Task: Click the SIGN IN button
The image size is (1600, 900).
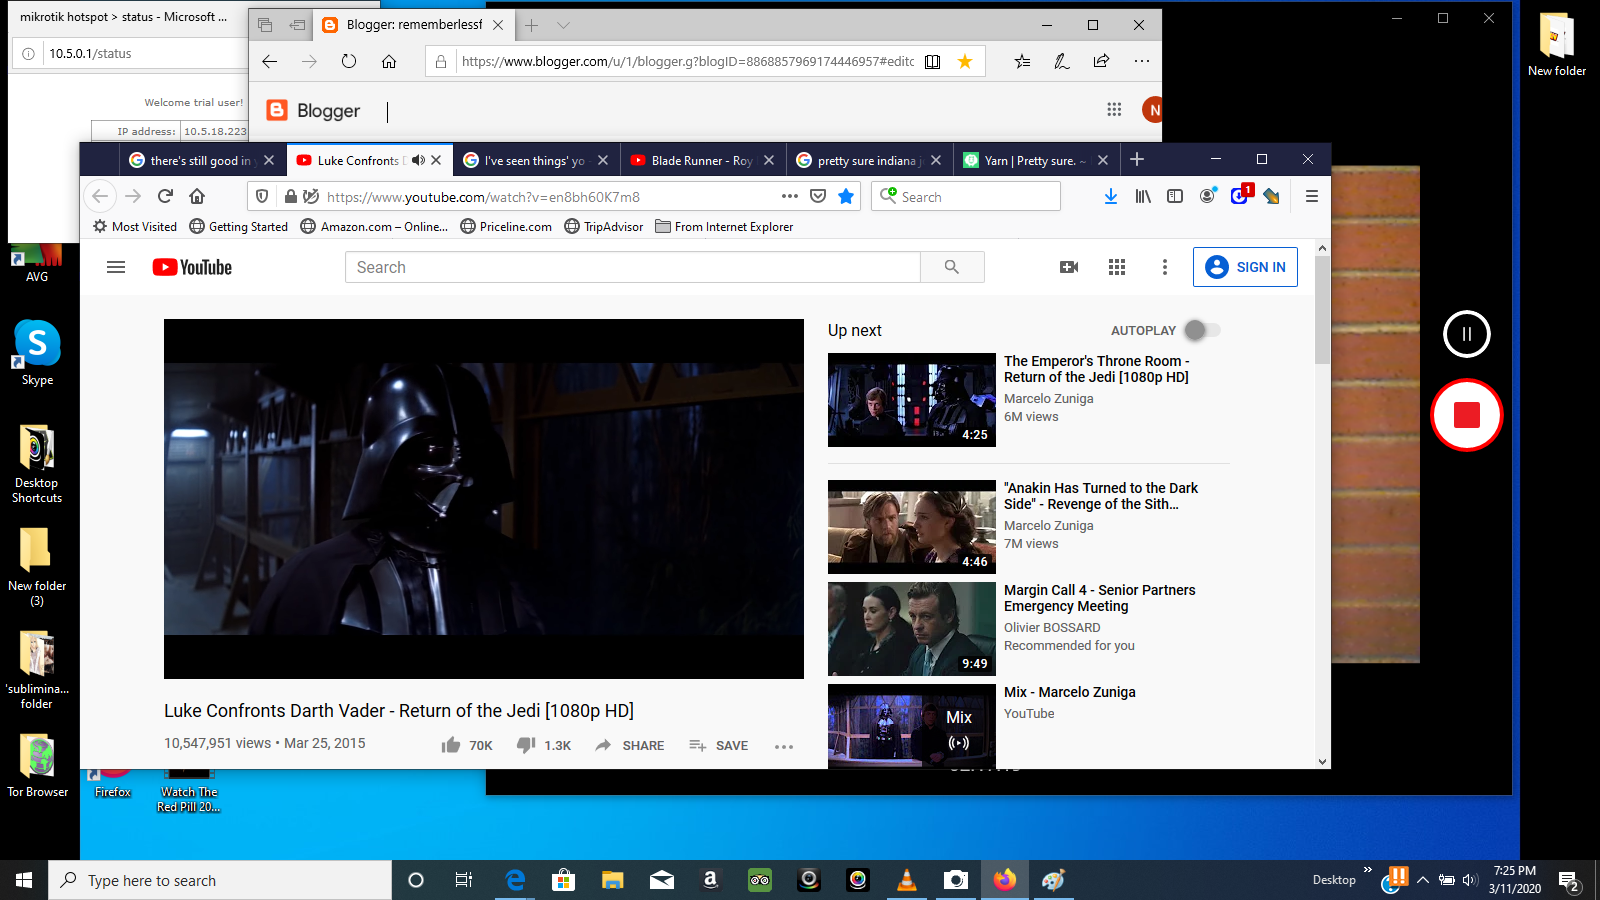Action: (1245, 267)
